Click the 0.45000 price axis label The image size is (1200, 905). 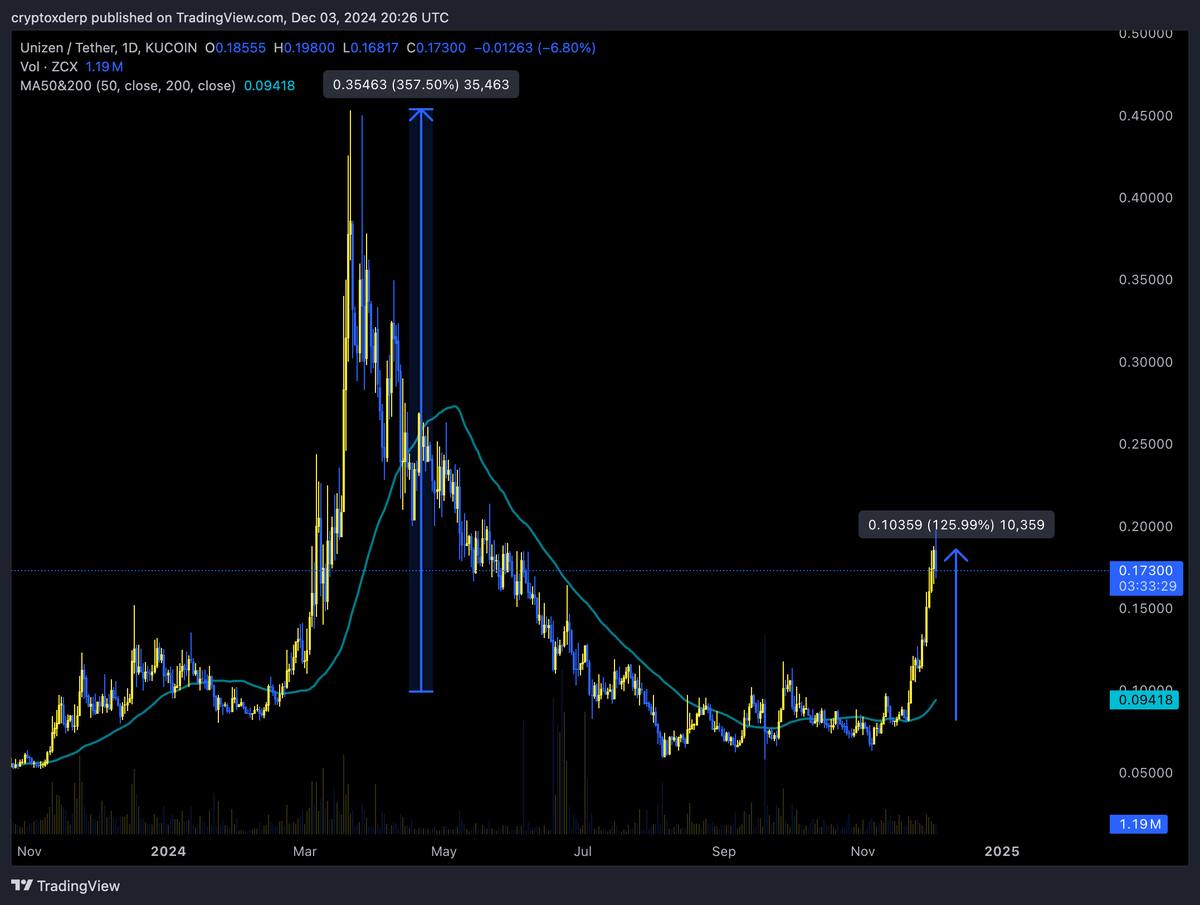click(1145, 116)
